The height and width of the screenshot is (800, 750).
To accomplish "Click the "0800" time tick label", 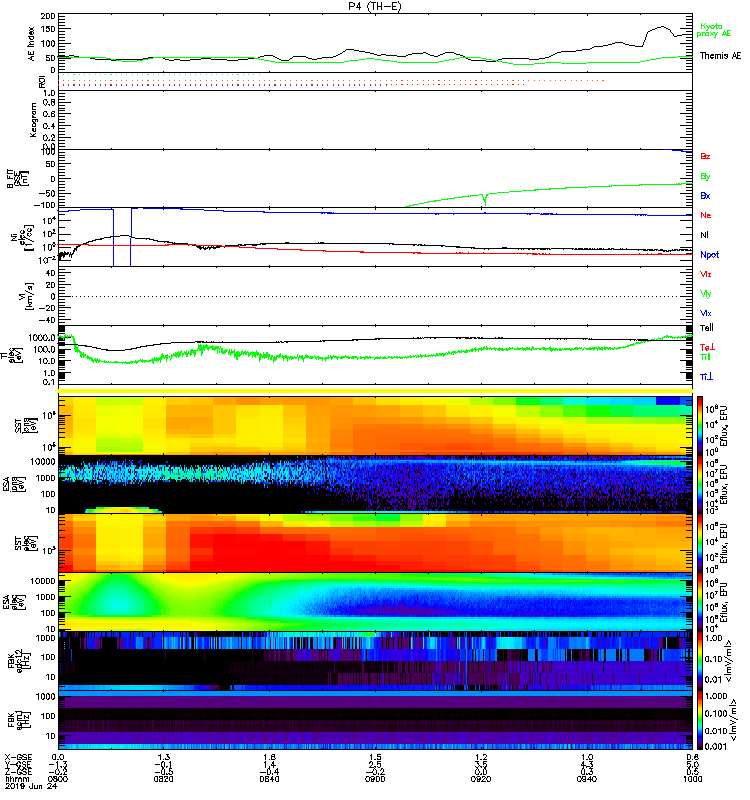I will coord(58,779).
